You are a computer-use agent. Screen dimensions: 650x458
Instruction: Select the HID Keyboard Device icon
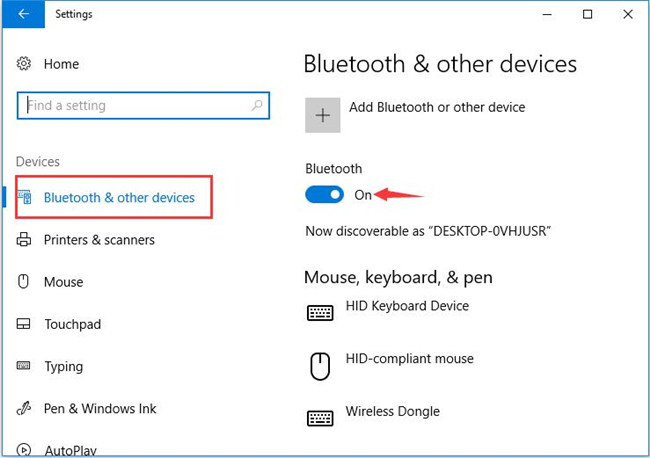pos(320,313)
